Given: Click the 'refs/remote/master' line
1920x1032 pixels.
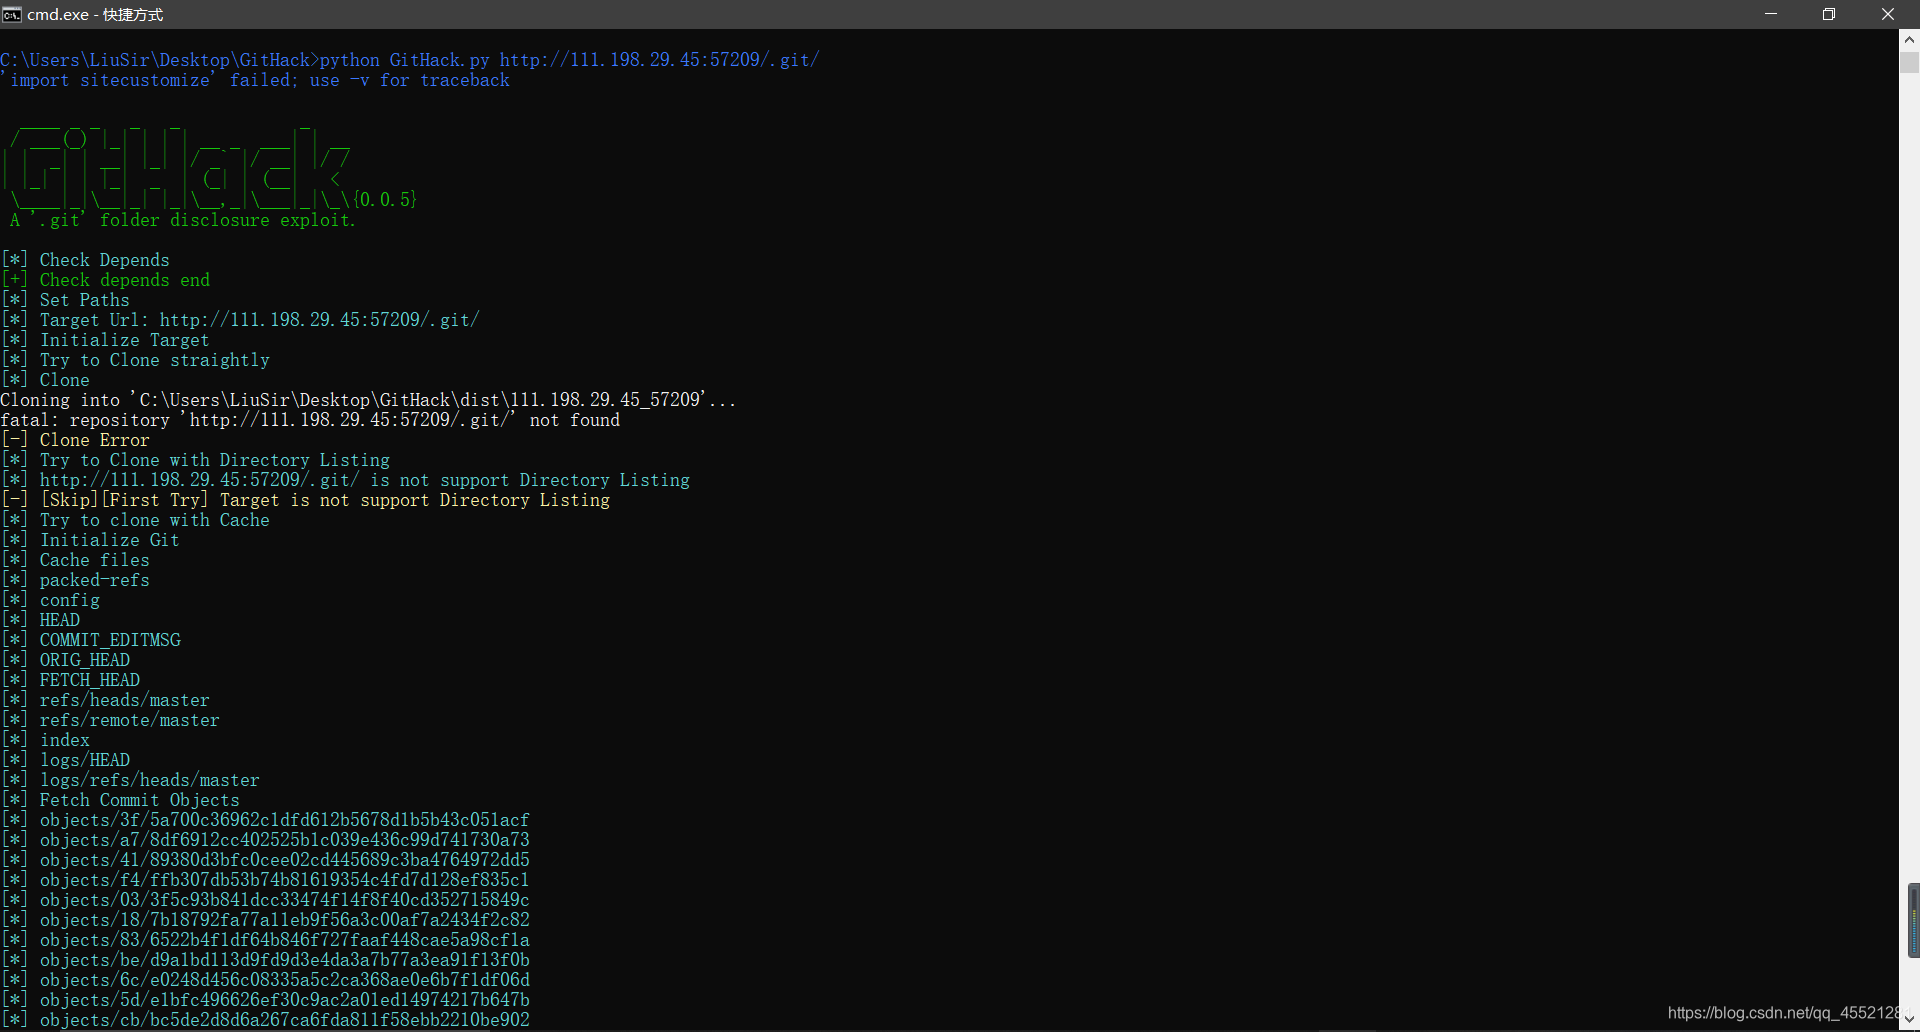Looking at the screenshot, I should [111, 720].
